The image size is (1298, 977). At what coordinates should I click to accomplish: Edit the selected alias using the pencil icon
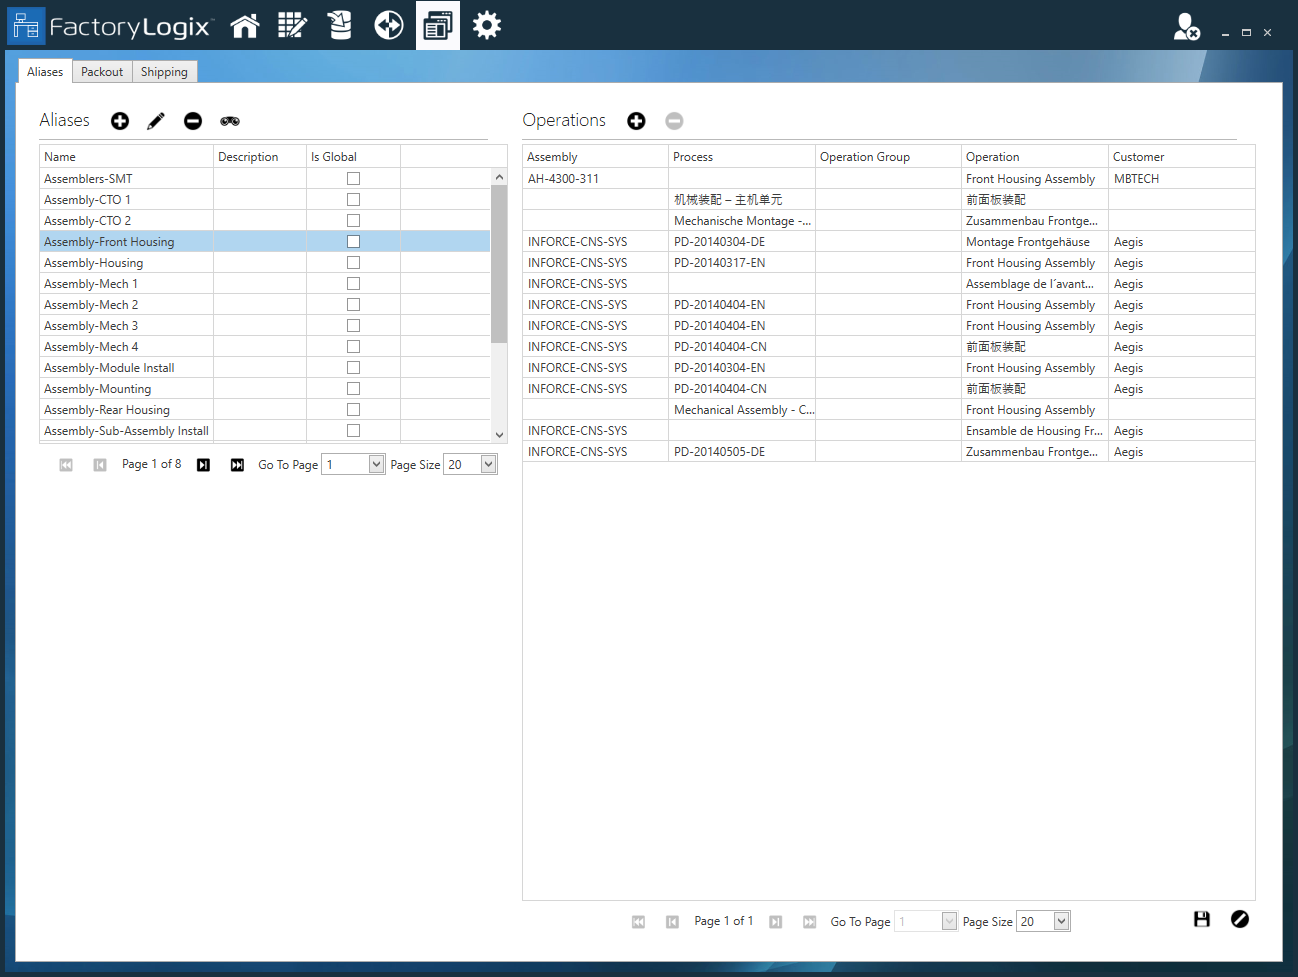155,121
